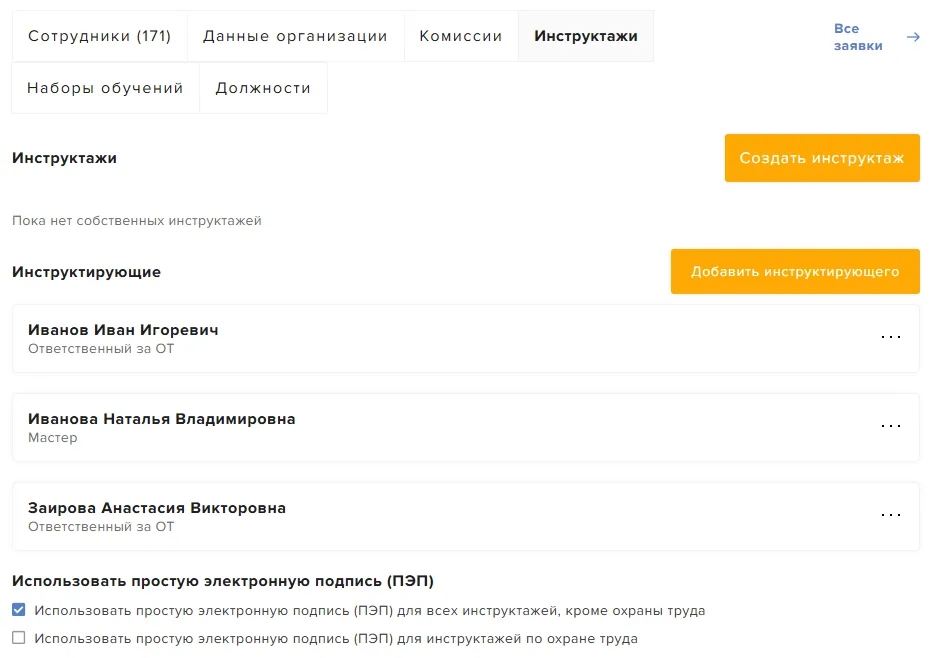This screenshot has width=930, height=658.
Task: Select Иванов Иван Игоревич name
Action: click(x=123, y=330)
